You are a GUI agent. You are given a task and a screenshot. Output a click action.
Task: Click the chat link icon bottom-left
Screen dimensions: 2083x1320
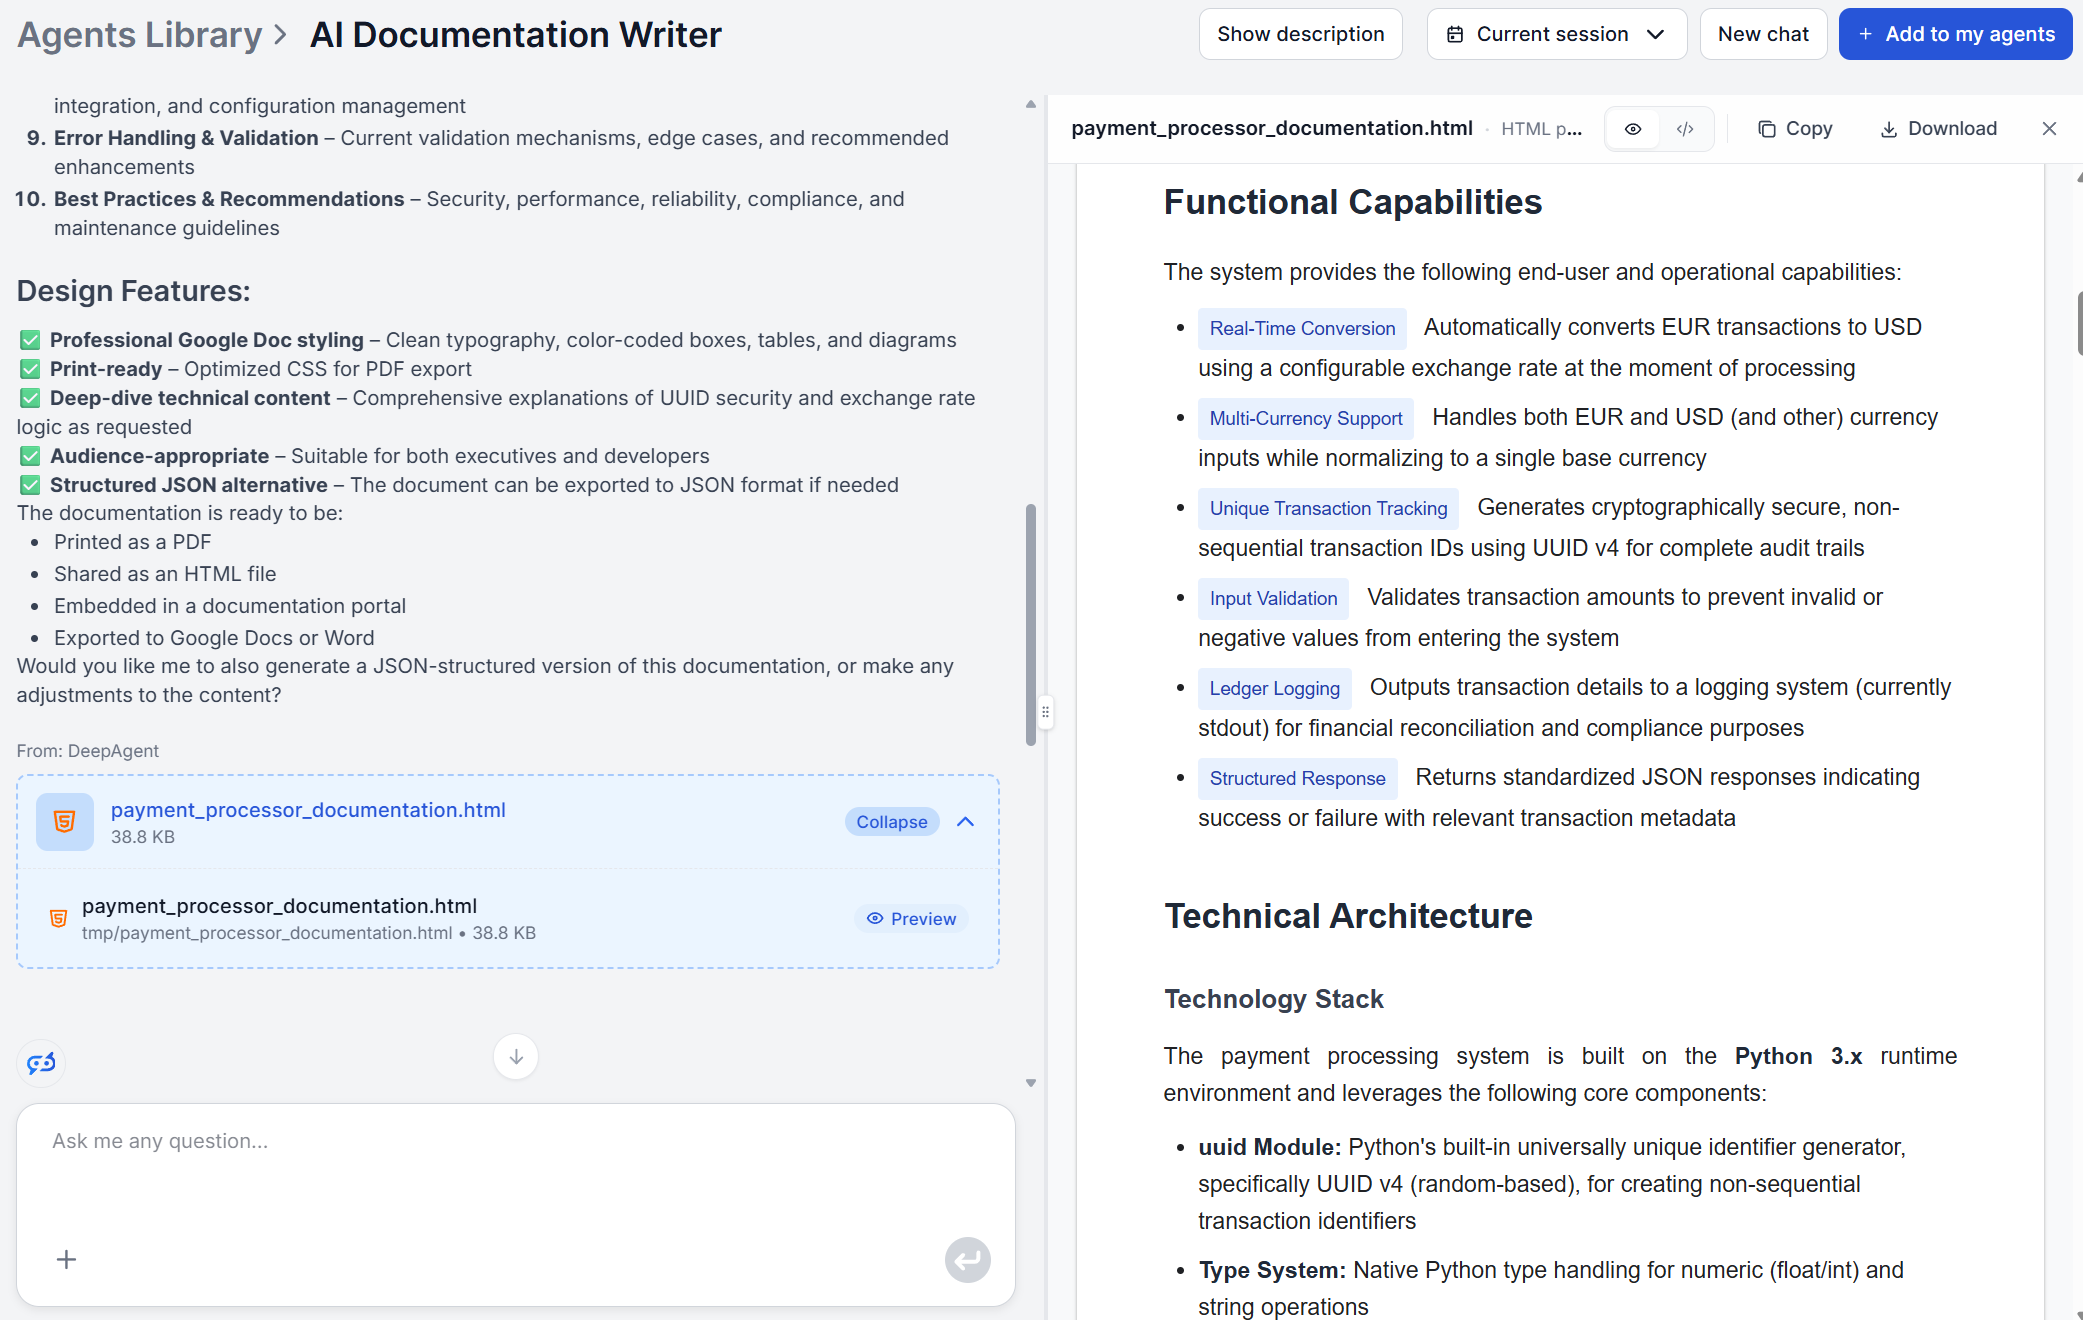(41, 1063)
